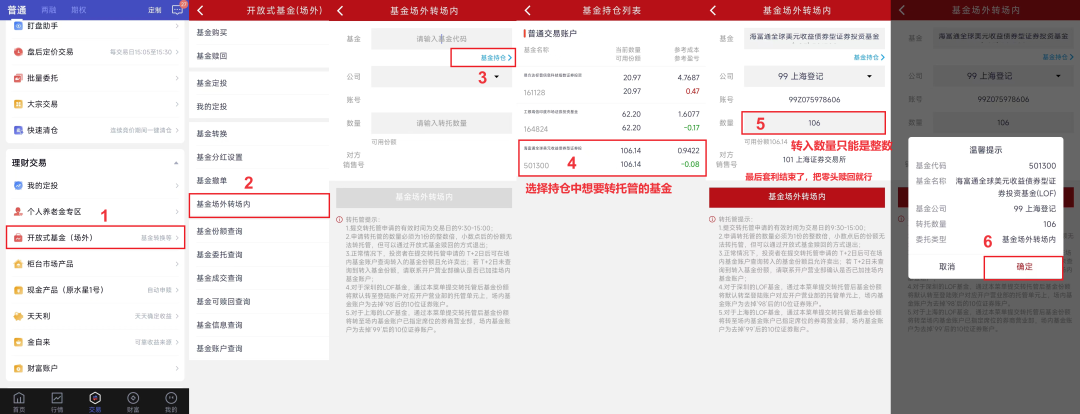Open the 盯盘助手 icon entry
The height and width of the screenshot is (414, 1080).
pos(18,25)
